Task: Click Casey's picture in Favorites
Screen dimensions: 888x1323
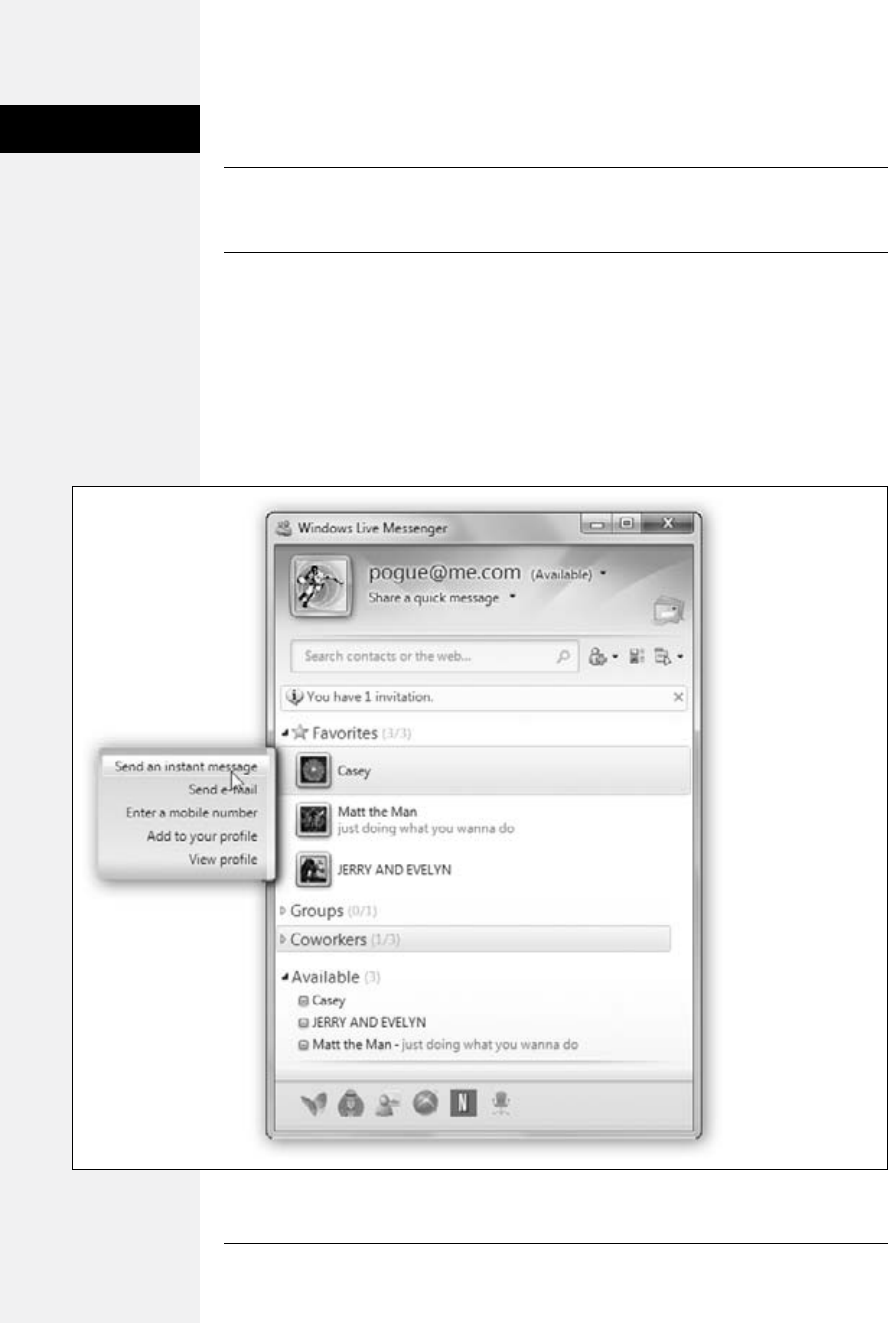Action: (x=314, y=771)
